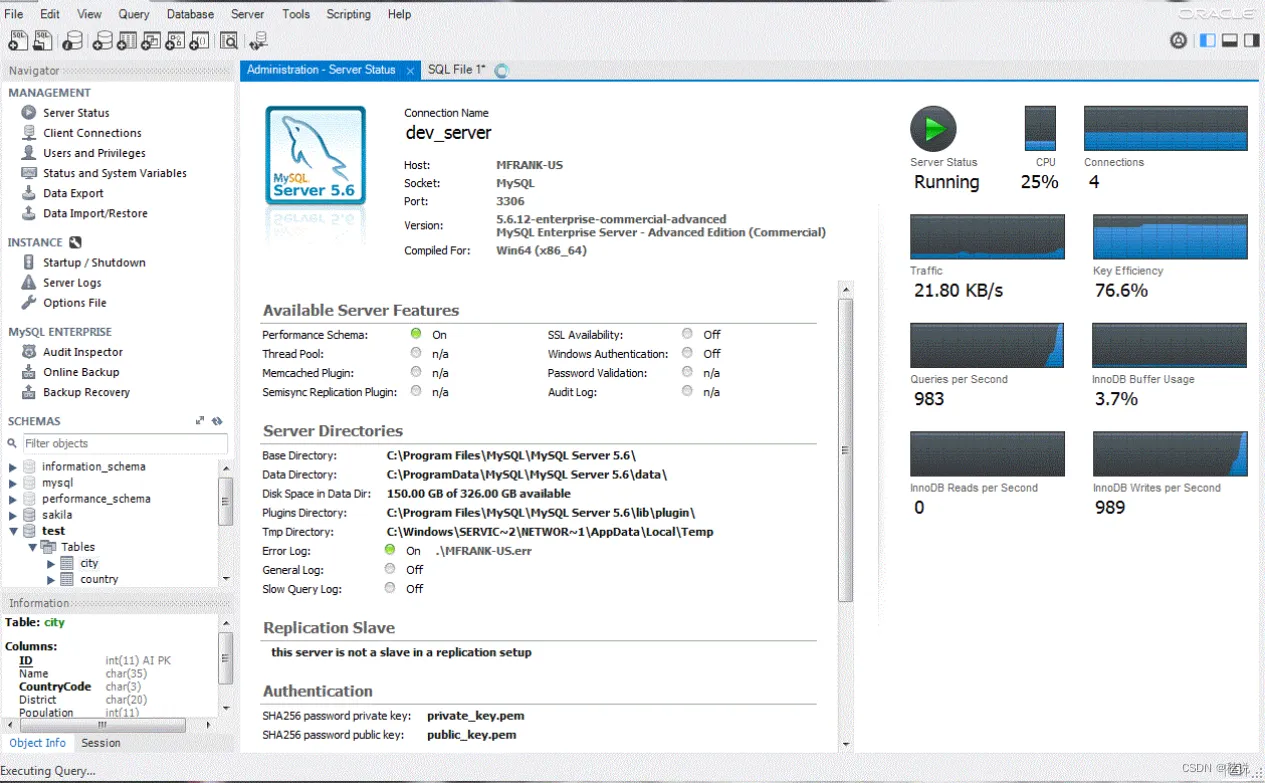Screen dimensions: 1265x783
Task: Expand the sakila schema
Action: pyautogui.click(x=13, y=515)
